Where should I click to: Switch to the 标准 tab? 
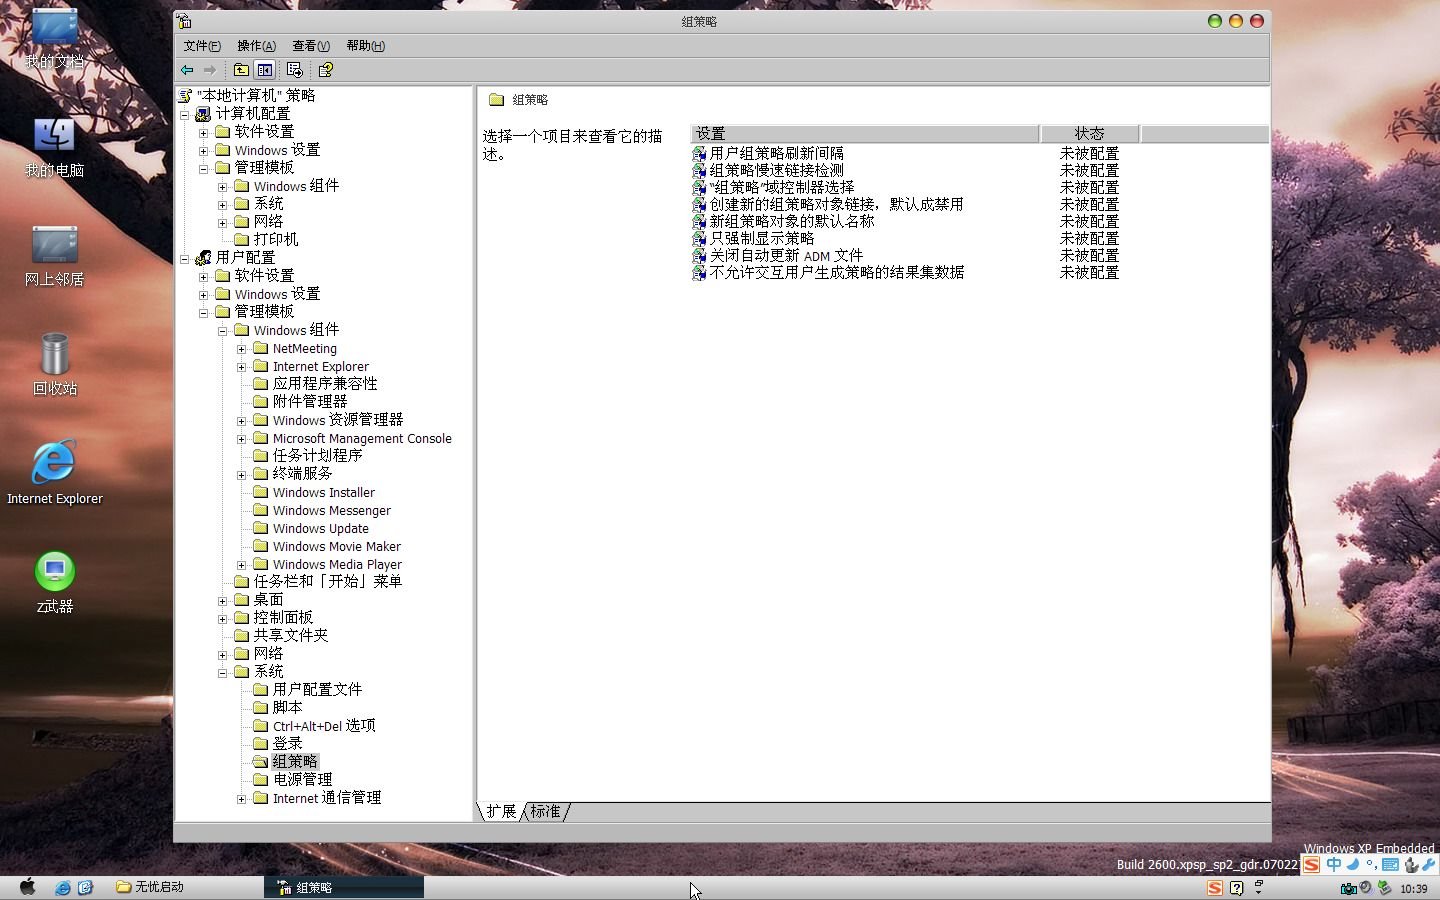pyautogui.click(x=546, y=812)
